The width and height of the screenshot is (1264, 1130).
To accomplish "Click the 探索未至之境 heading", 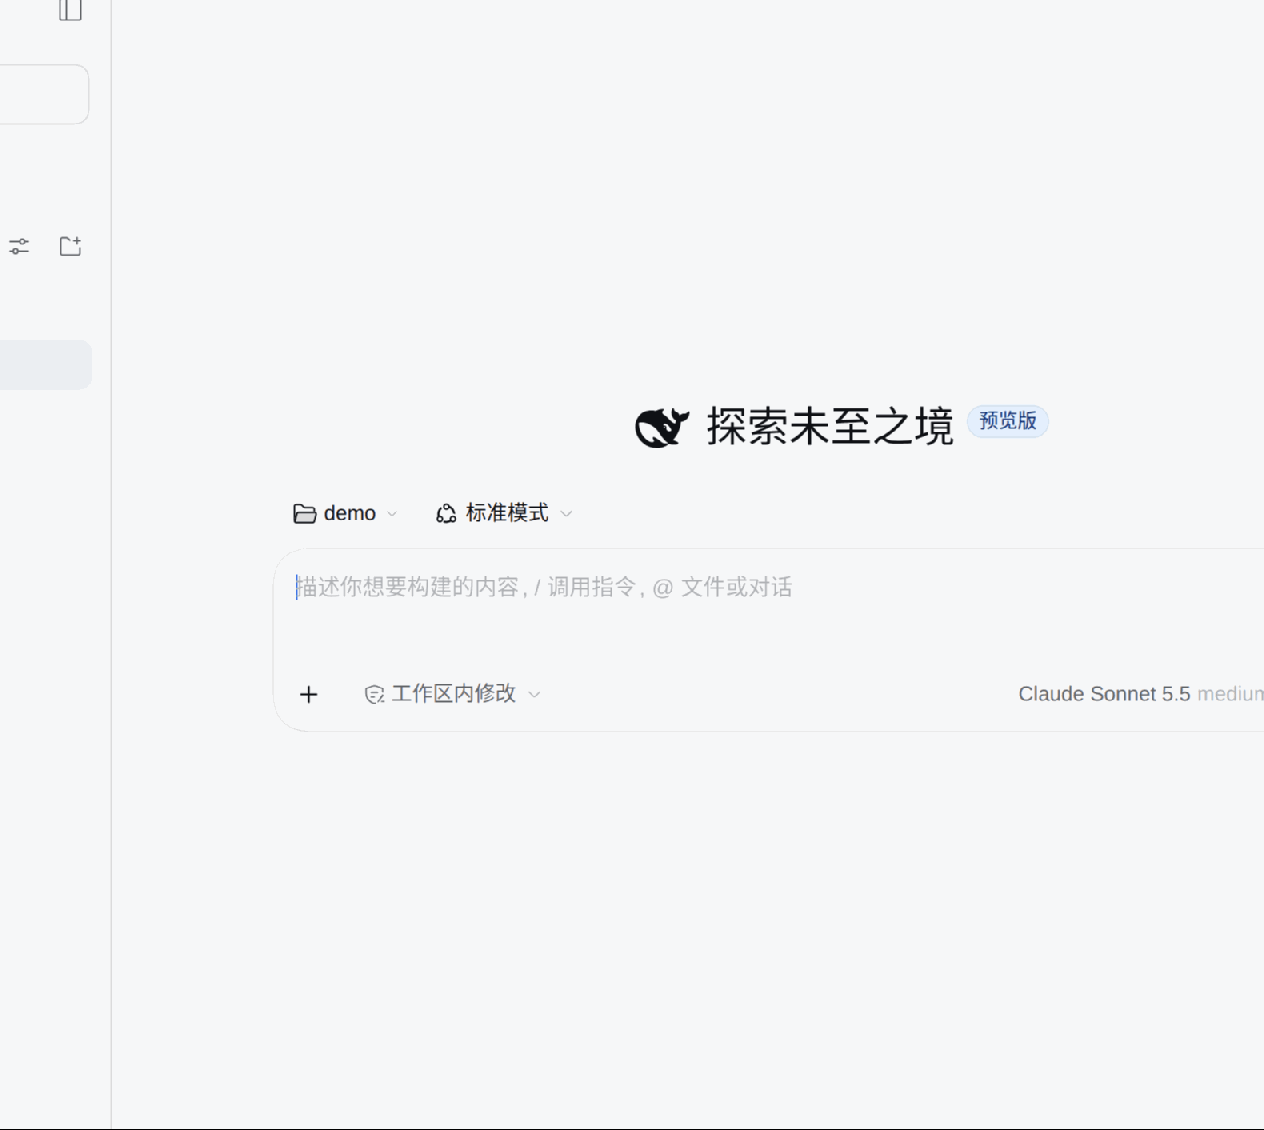I will [x=830, y=427].
